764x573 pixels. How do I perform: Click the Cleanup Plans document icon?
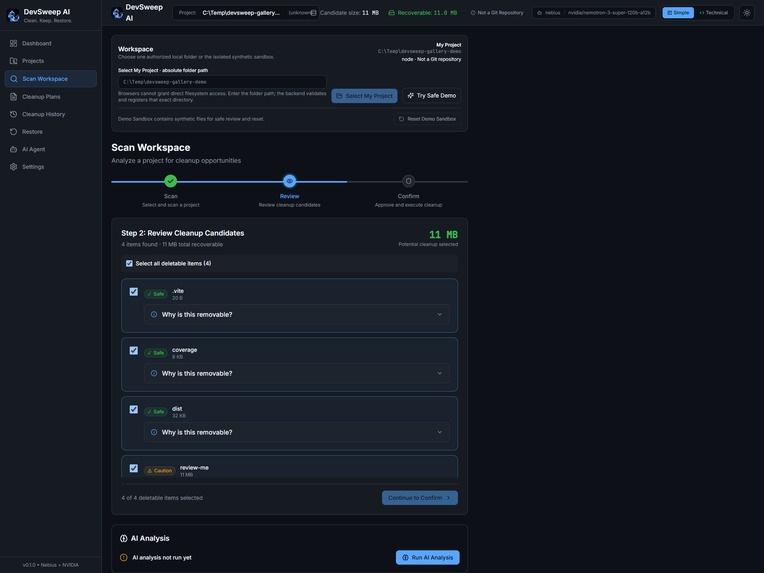(13, 96)
